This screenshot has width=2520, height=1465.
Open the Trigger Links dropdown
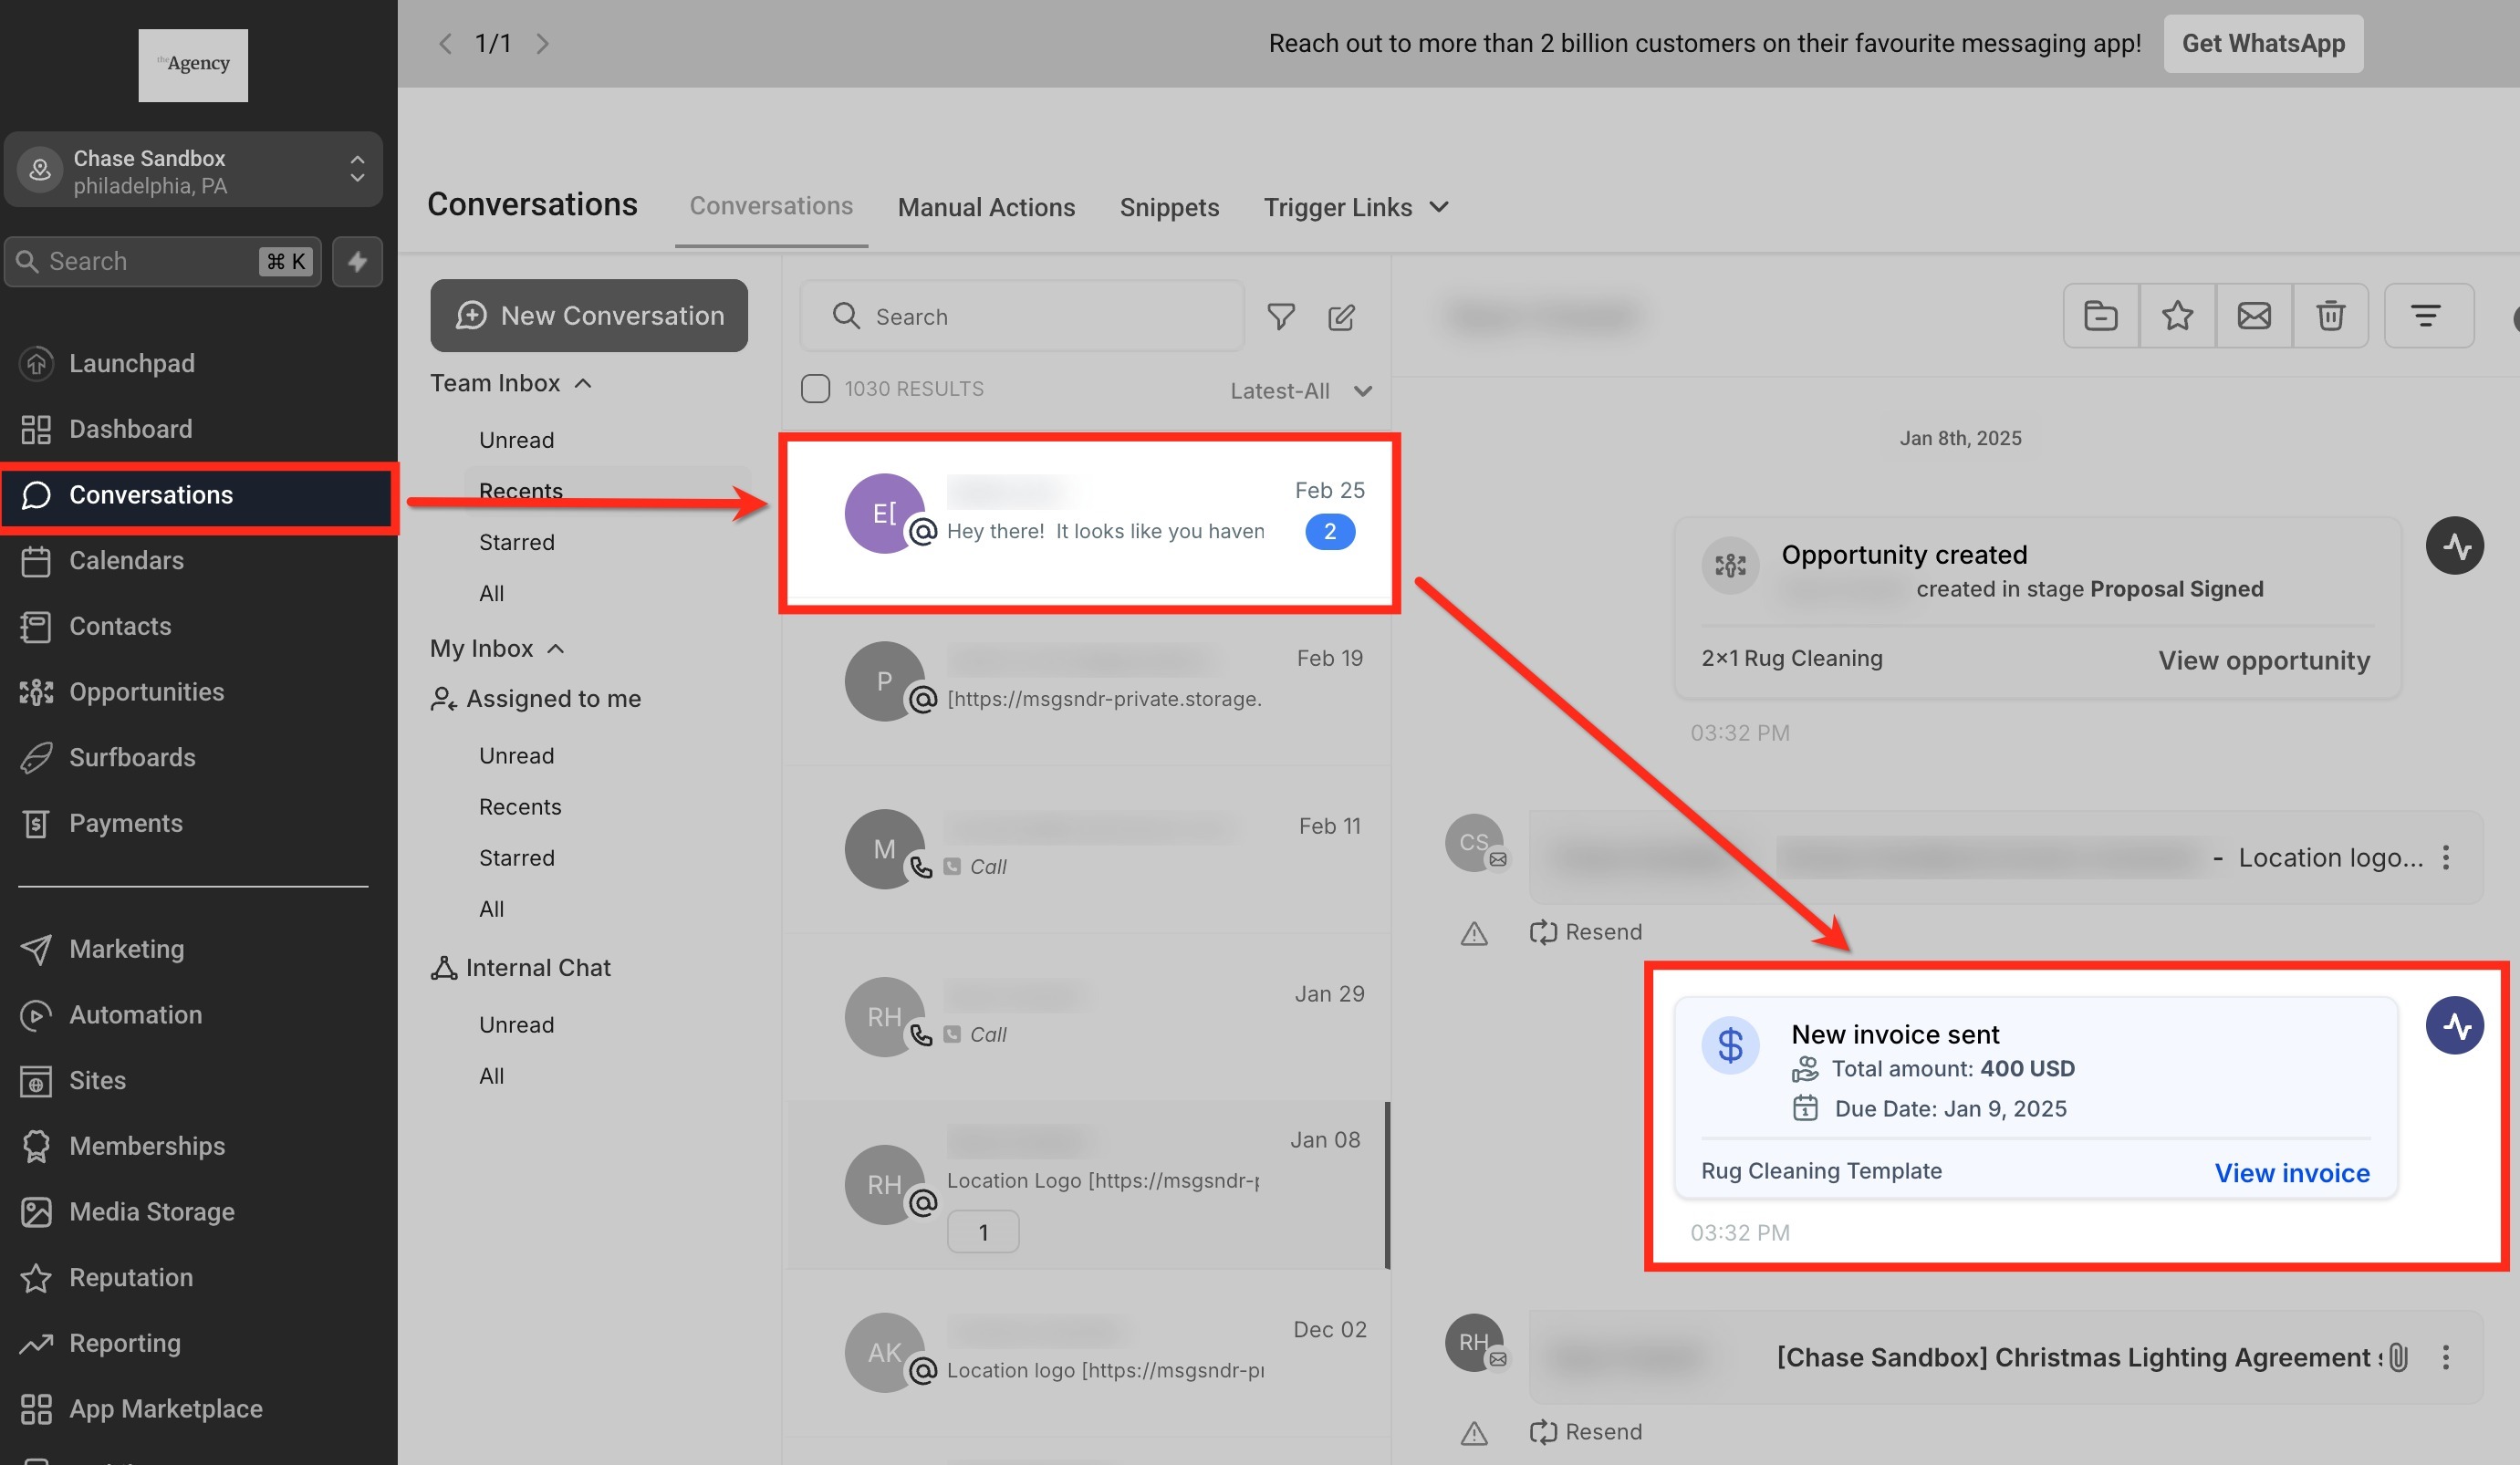(x=1355, y=207)
